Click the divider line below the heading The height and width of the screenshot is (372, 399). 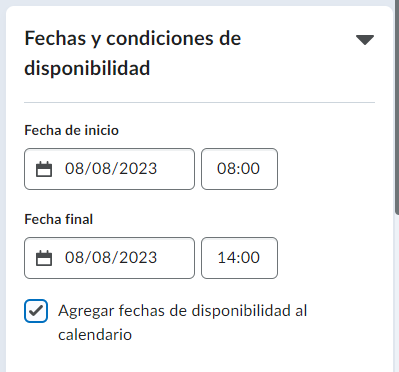tap(199, 103)
